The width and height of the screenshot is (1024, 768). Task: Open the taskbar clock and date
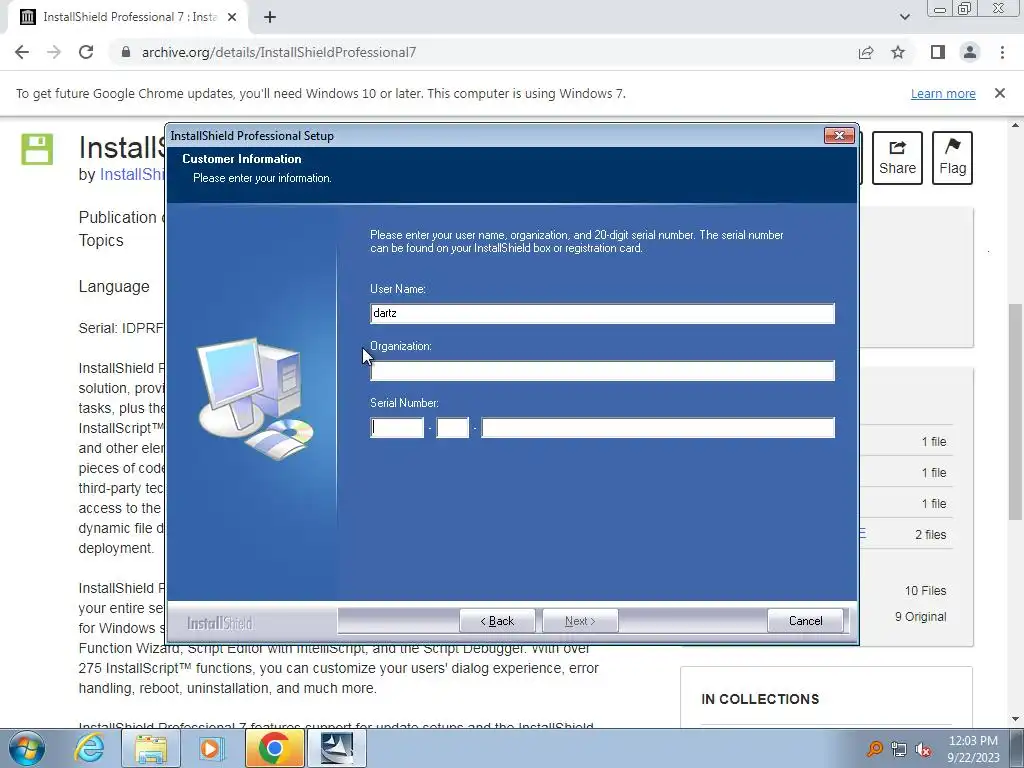pos(973,749)
